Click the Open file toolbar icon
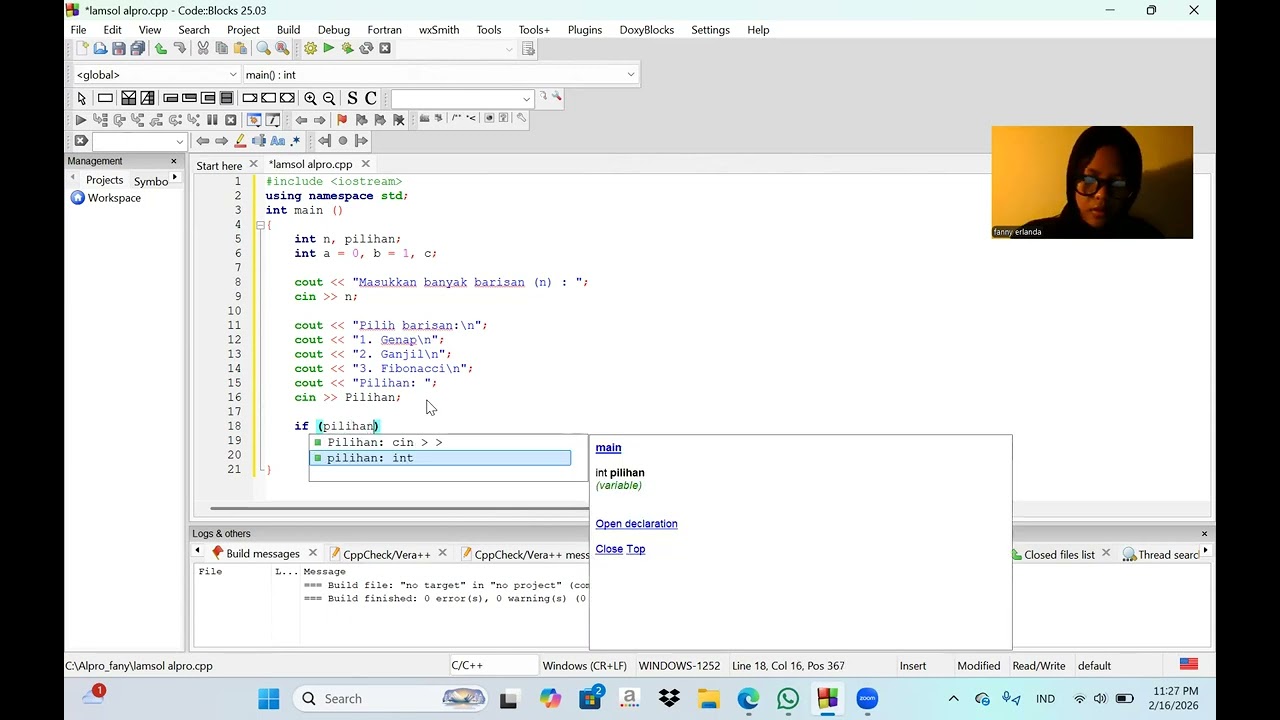Screen dimensions: 1280x720 coord(100,48)
